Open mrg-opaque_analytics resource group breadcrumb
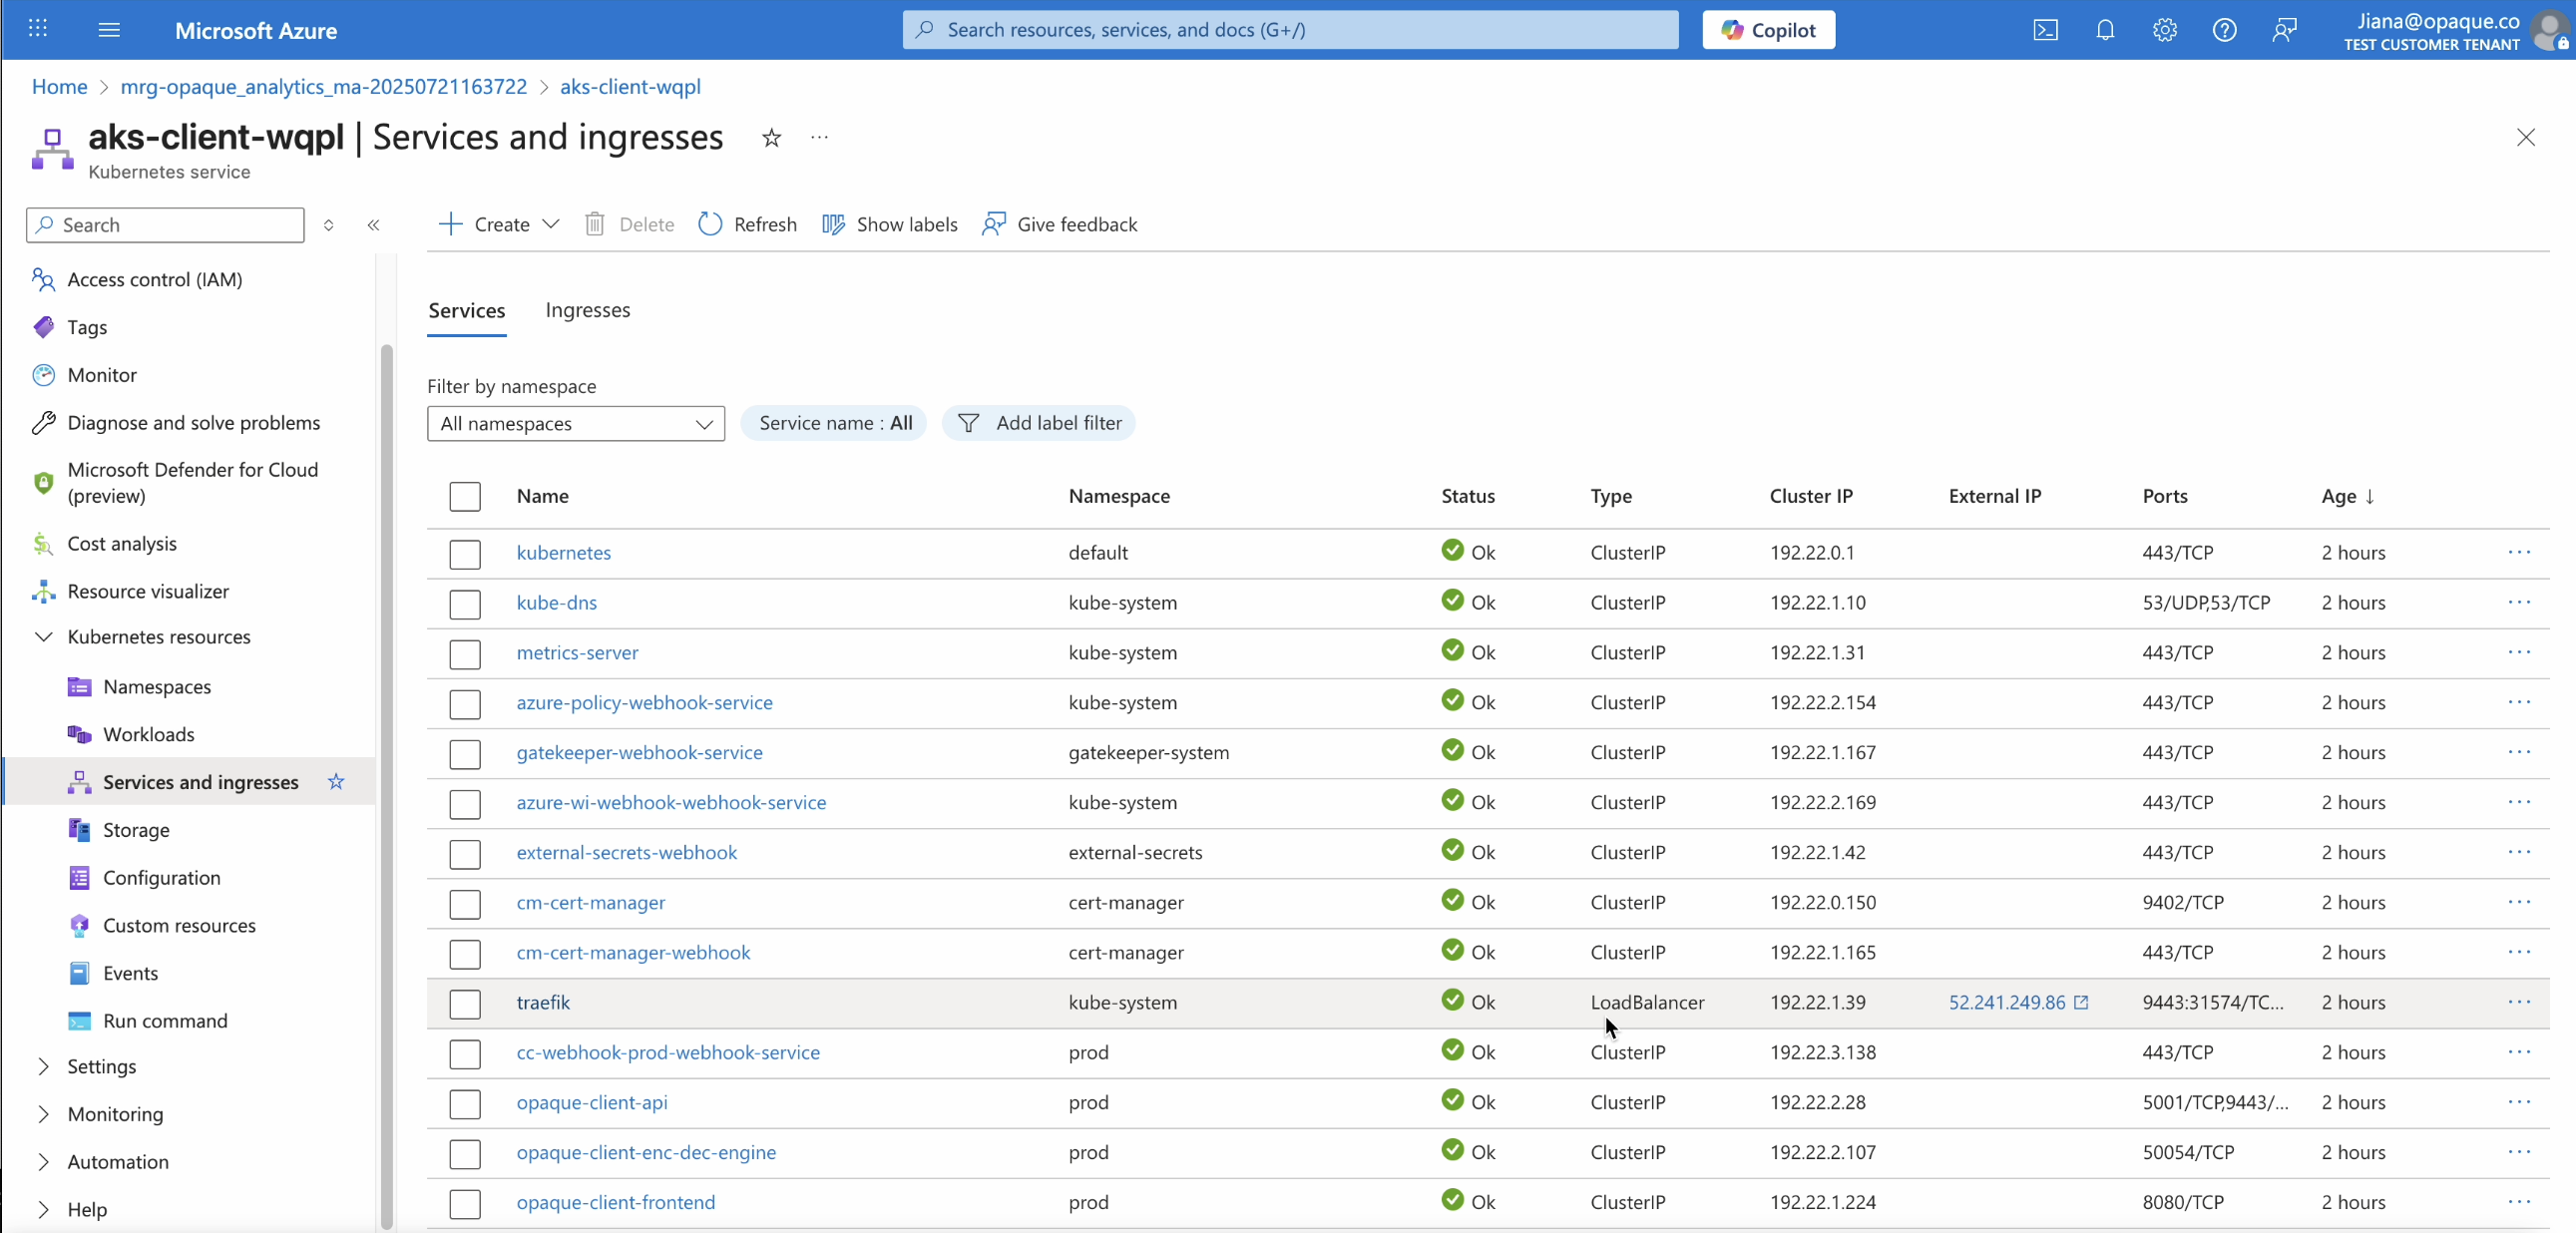 pos(324,86)
